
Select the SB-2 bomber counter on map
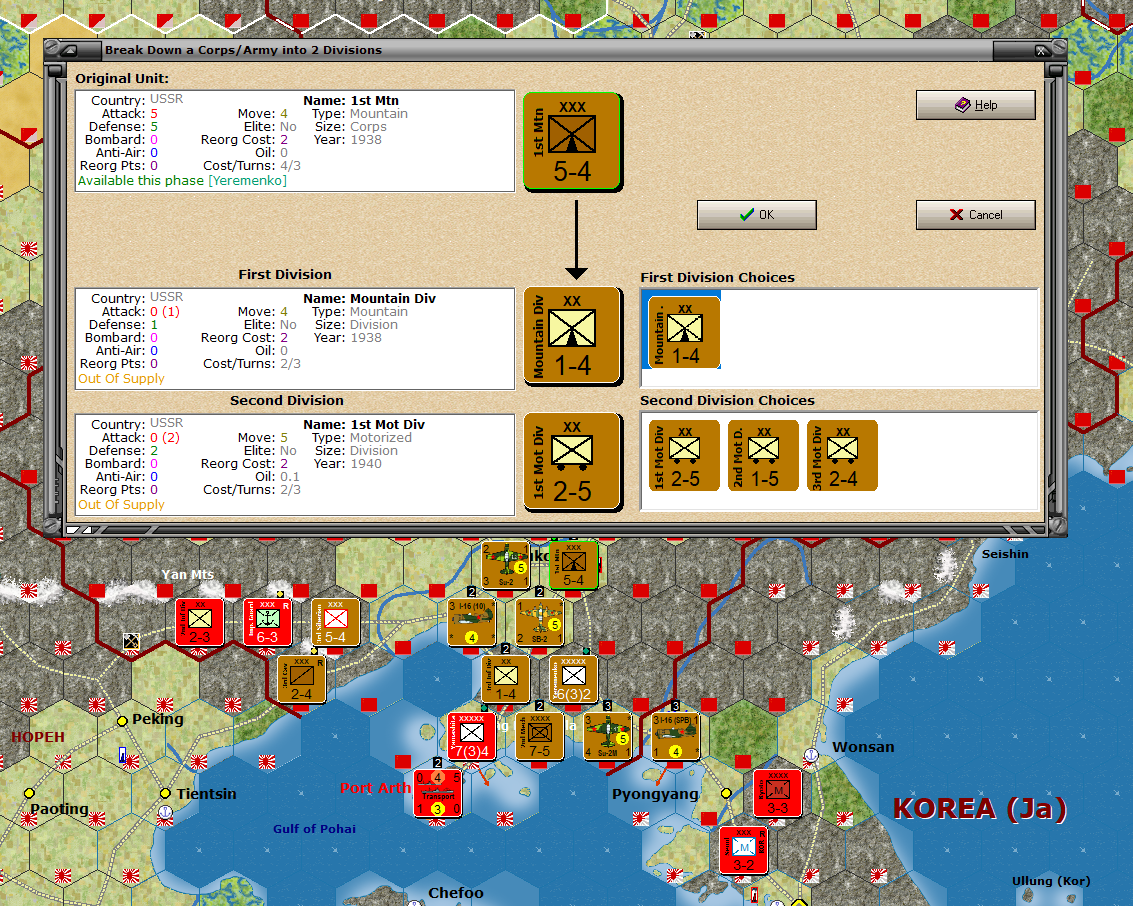pos(540,622)
